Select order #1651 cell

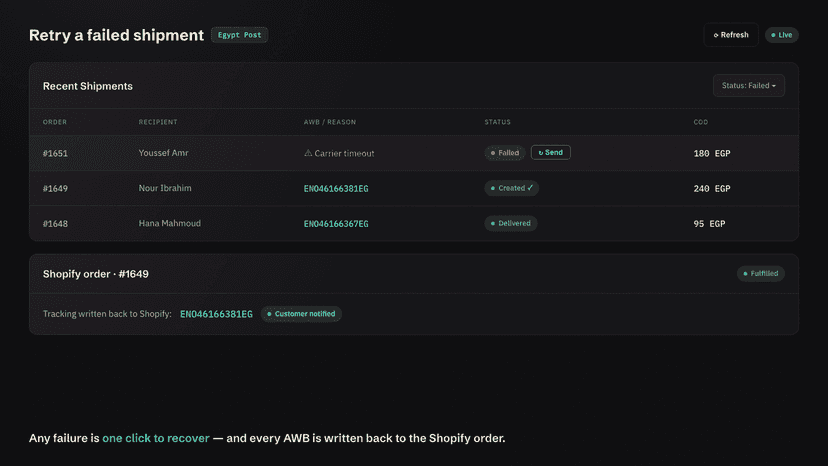(x=55, y=153)
